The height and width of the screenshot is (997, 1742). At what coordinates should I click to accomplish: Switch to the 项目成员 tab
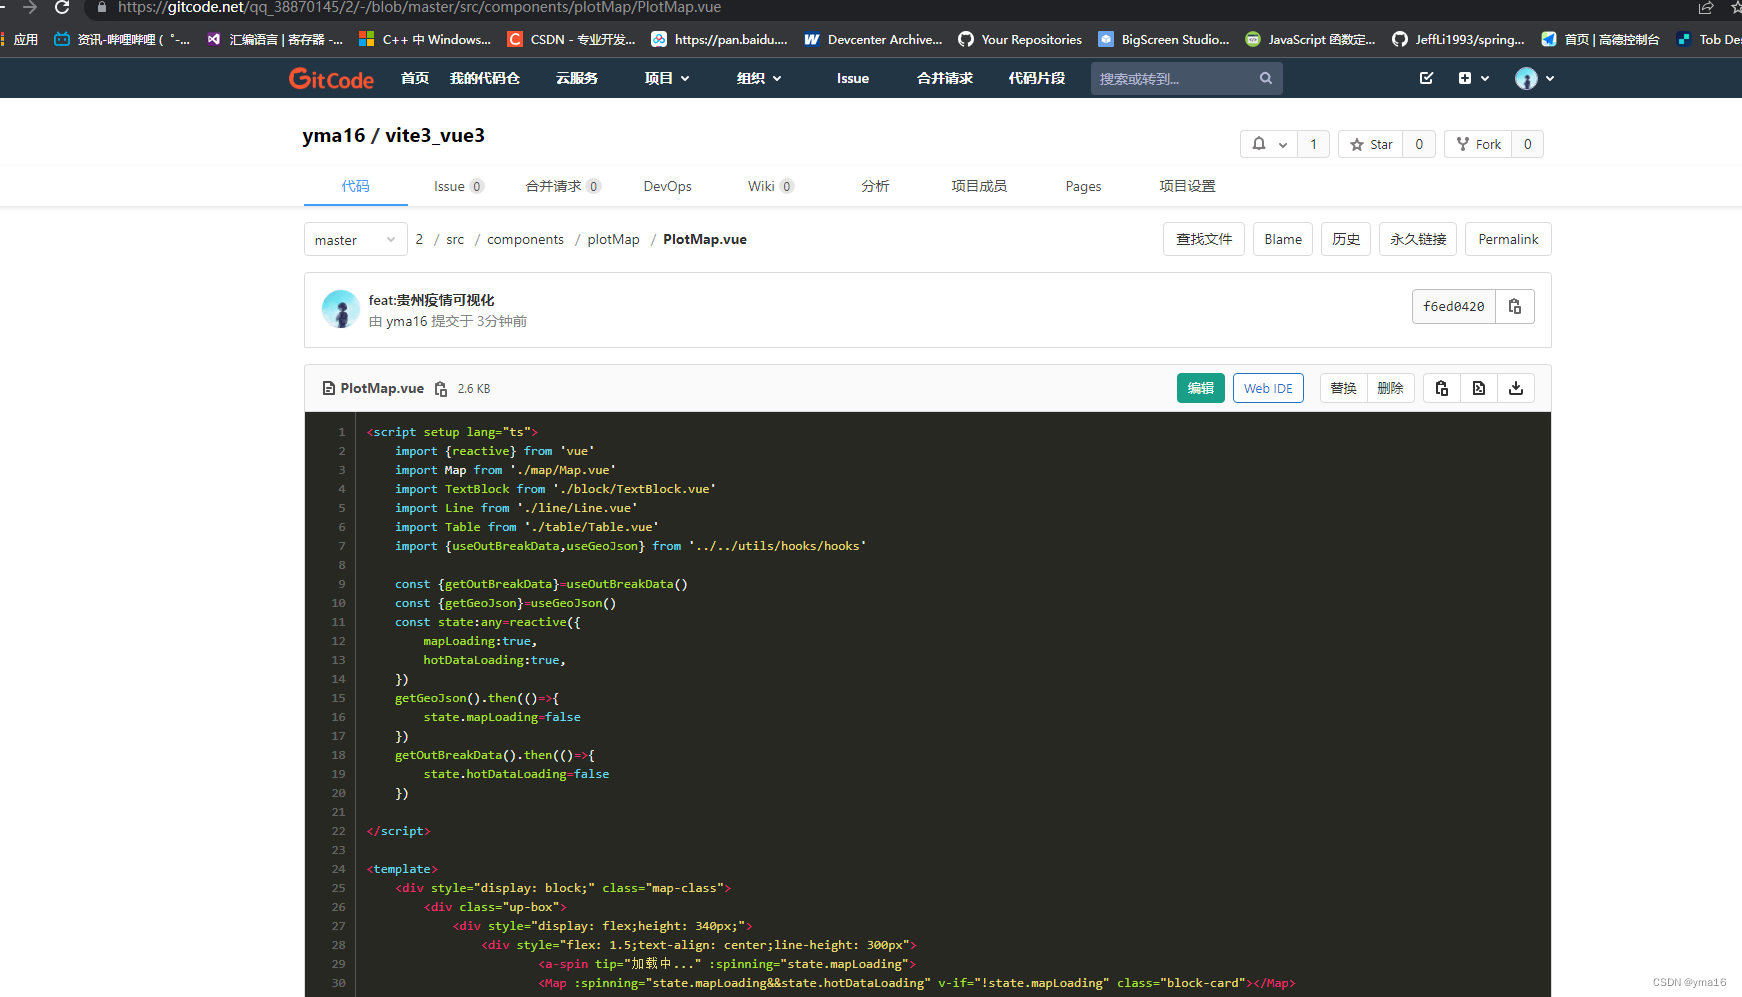point(979,186)
